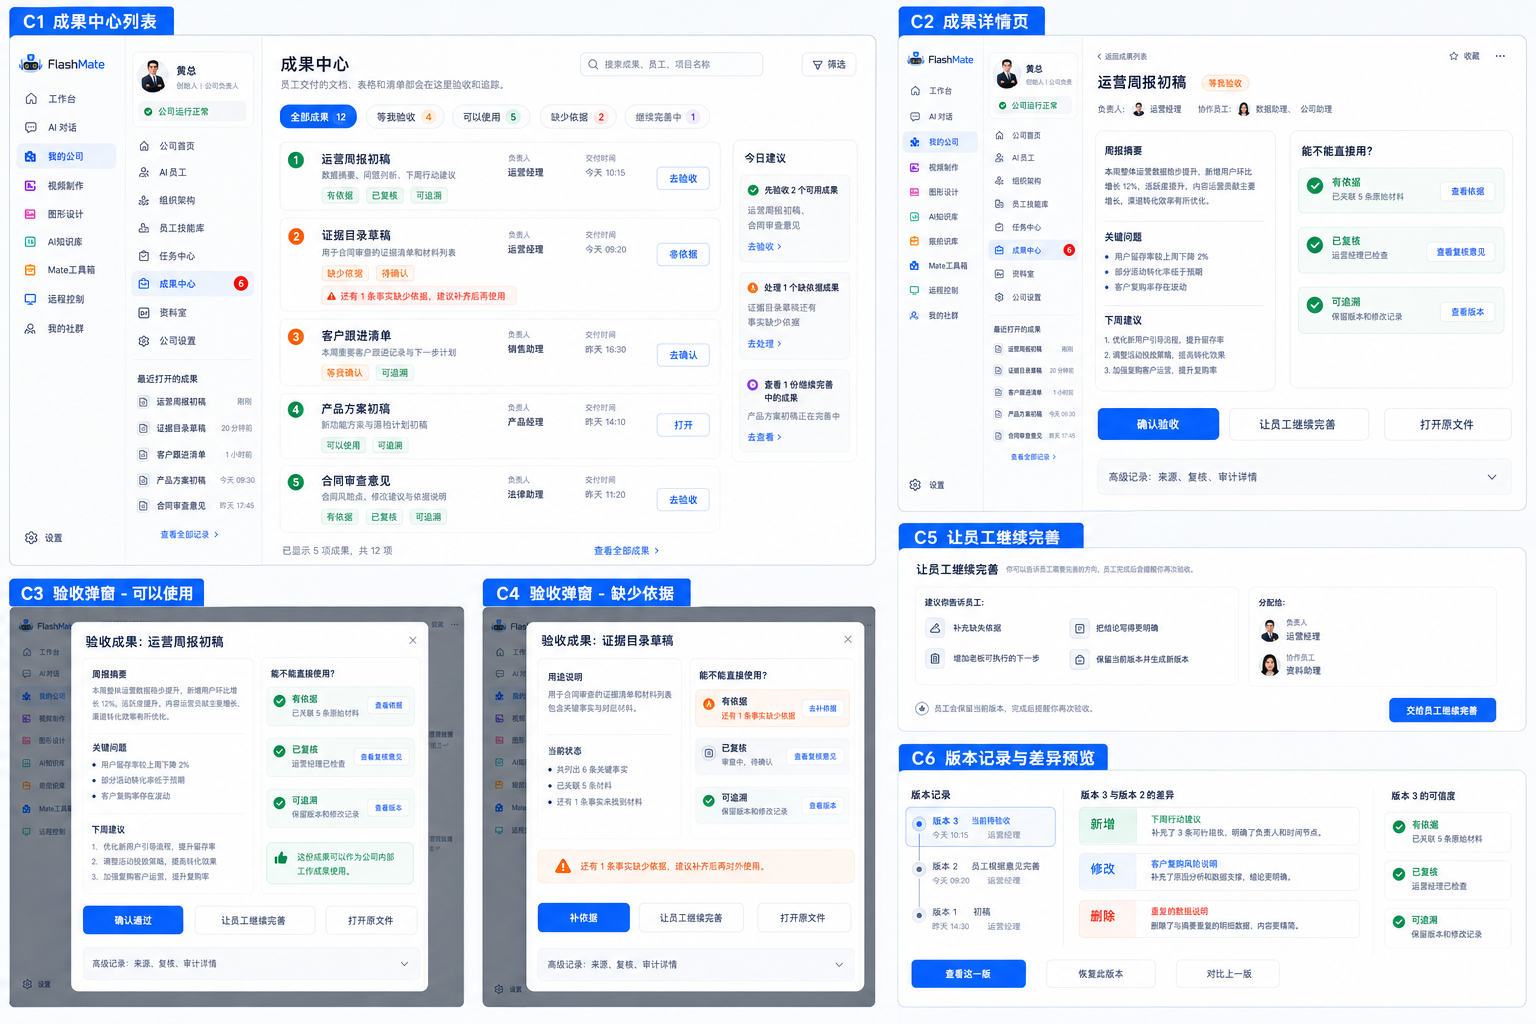Open AI 对话 in the C1 sidebar
Viewport: 1536px width, 1024px height.
coord(62,127)
